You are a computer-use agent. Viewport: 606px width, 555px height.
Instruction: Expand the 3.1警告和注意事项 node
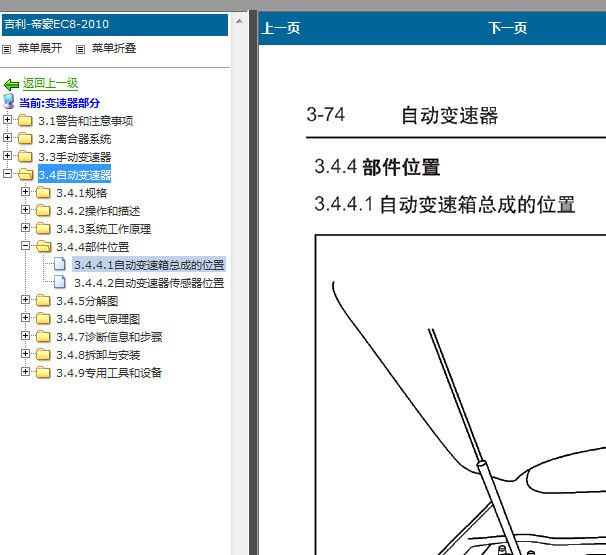pos(7,120)
